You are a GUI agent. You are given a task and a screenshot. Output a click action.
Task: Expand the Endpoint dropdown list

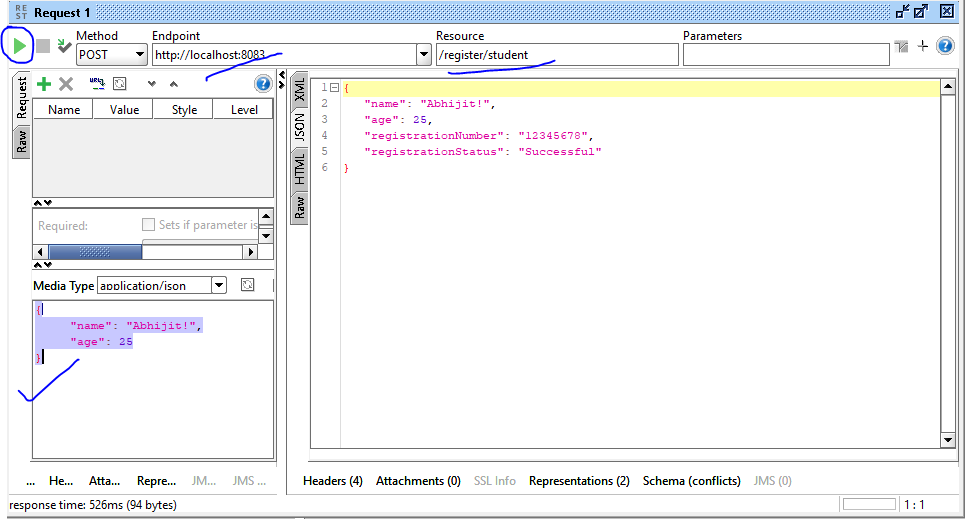click(424, 55)
